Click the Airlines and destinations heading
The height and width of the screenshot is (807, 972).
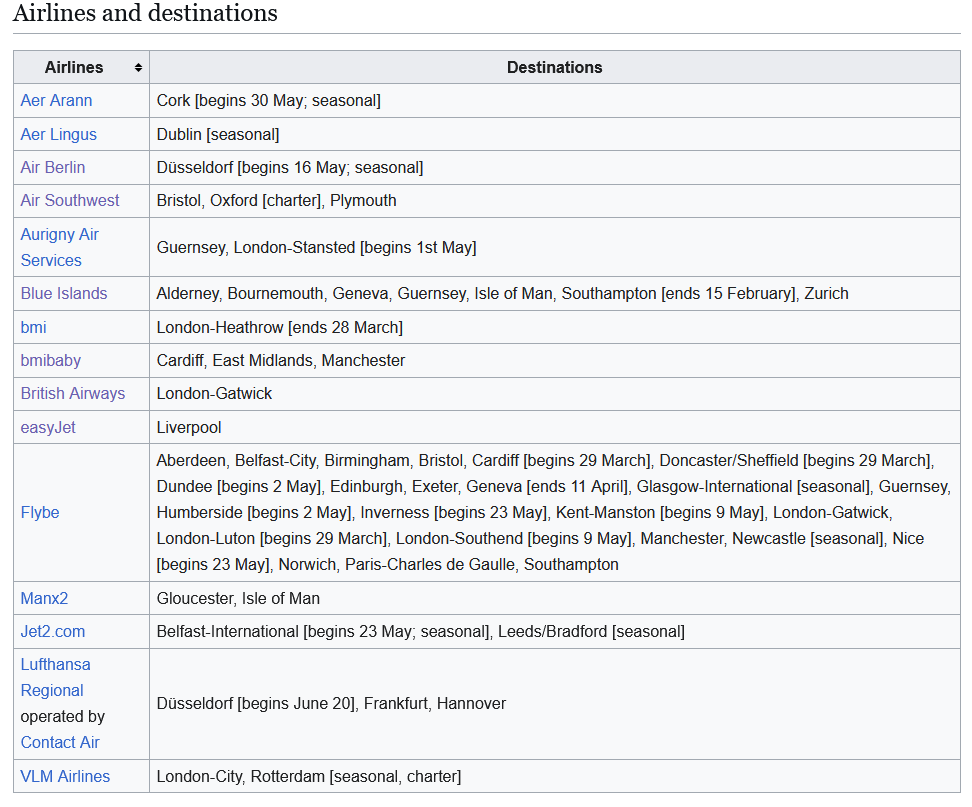click(145, 14)
